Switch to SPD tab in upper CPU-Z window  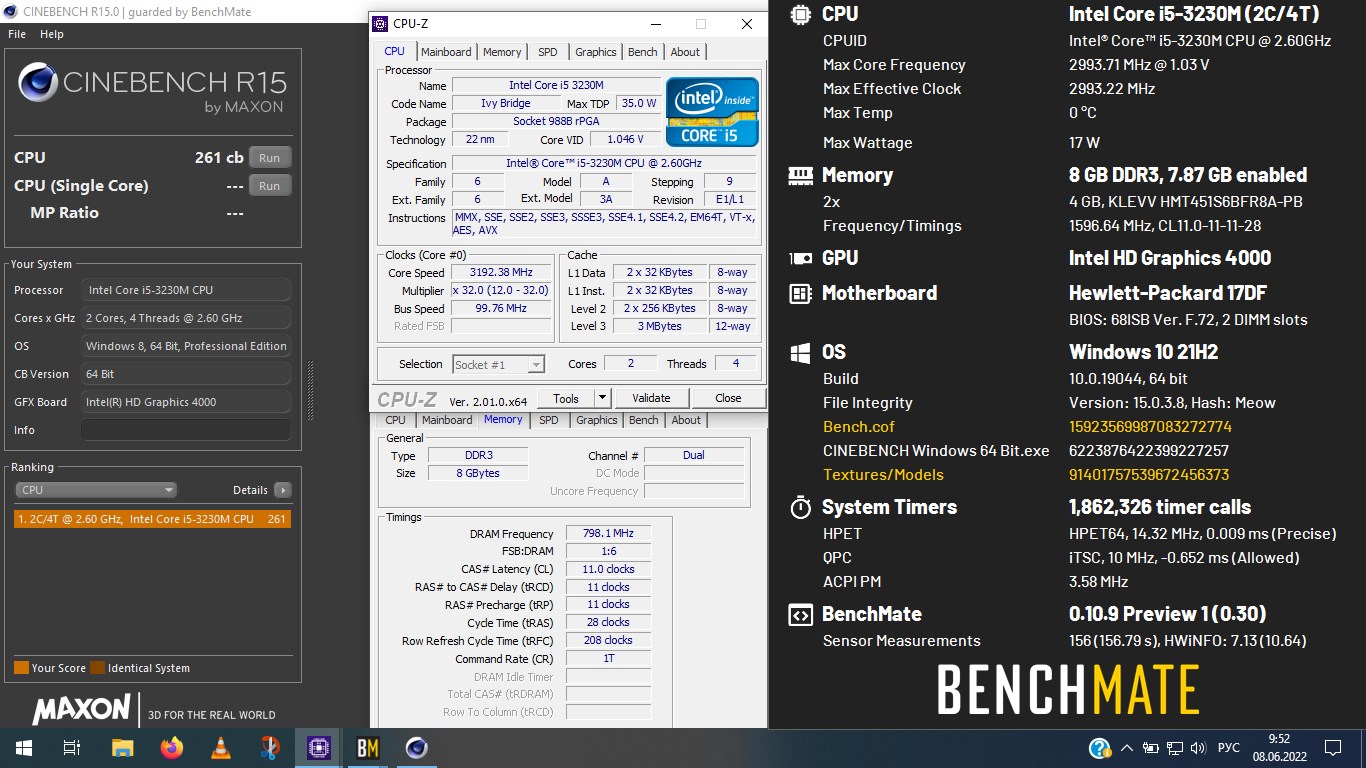[548, 52]
